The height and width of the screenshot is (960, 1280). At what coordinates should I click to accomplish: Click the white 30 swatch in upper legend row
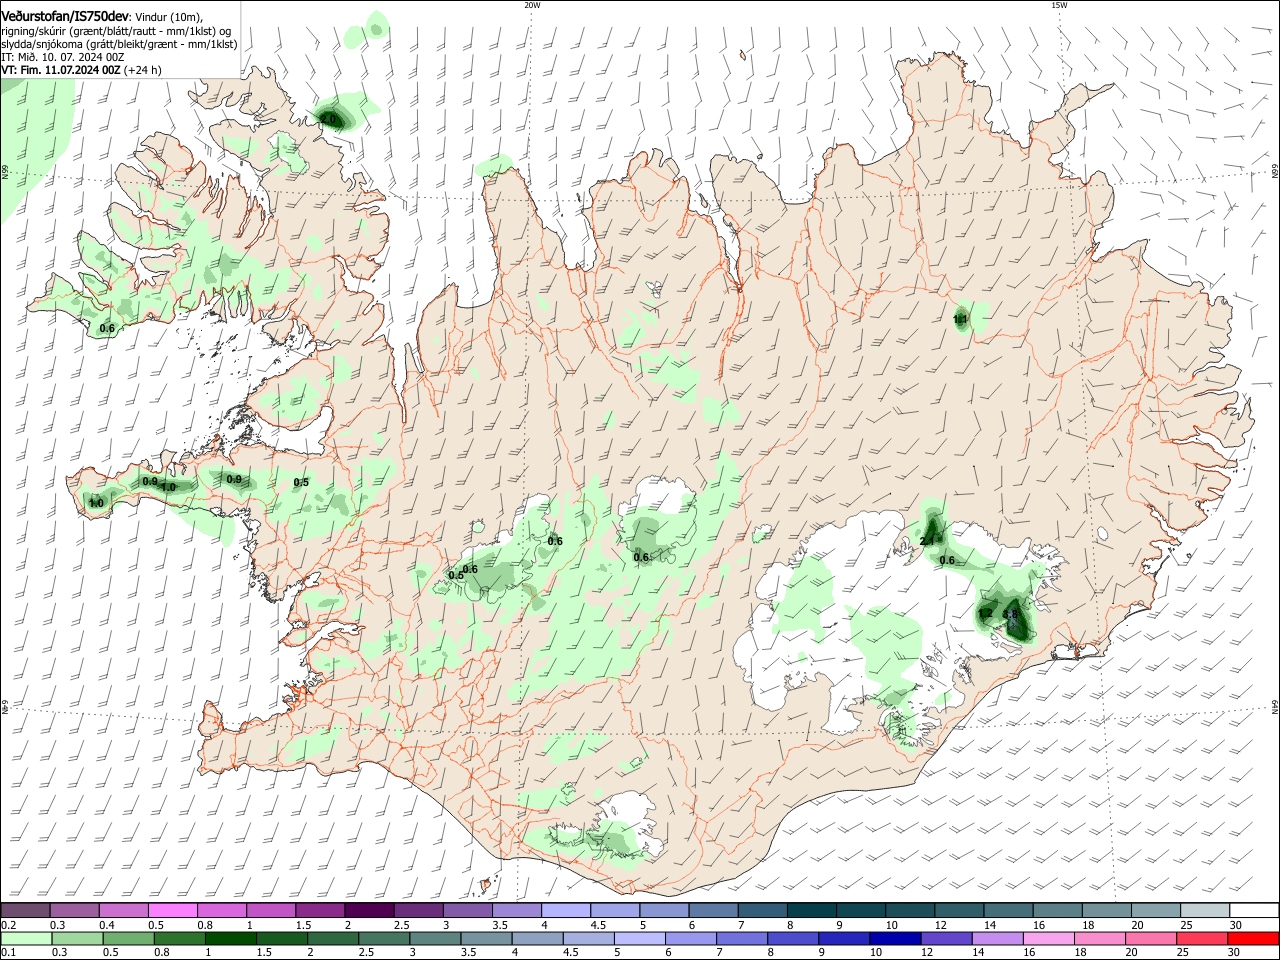[1255, 911]
